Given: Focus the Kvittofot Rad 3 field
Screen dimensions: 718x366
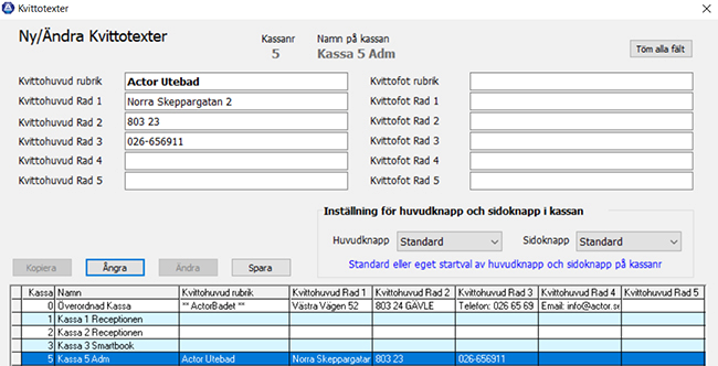Looking at the screenshot, I should (581, 142).
